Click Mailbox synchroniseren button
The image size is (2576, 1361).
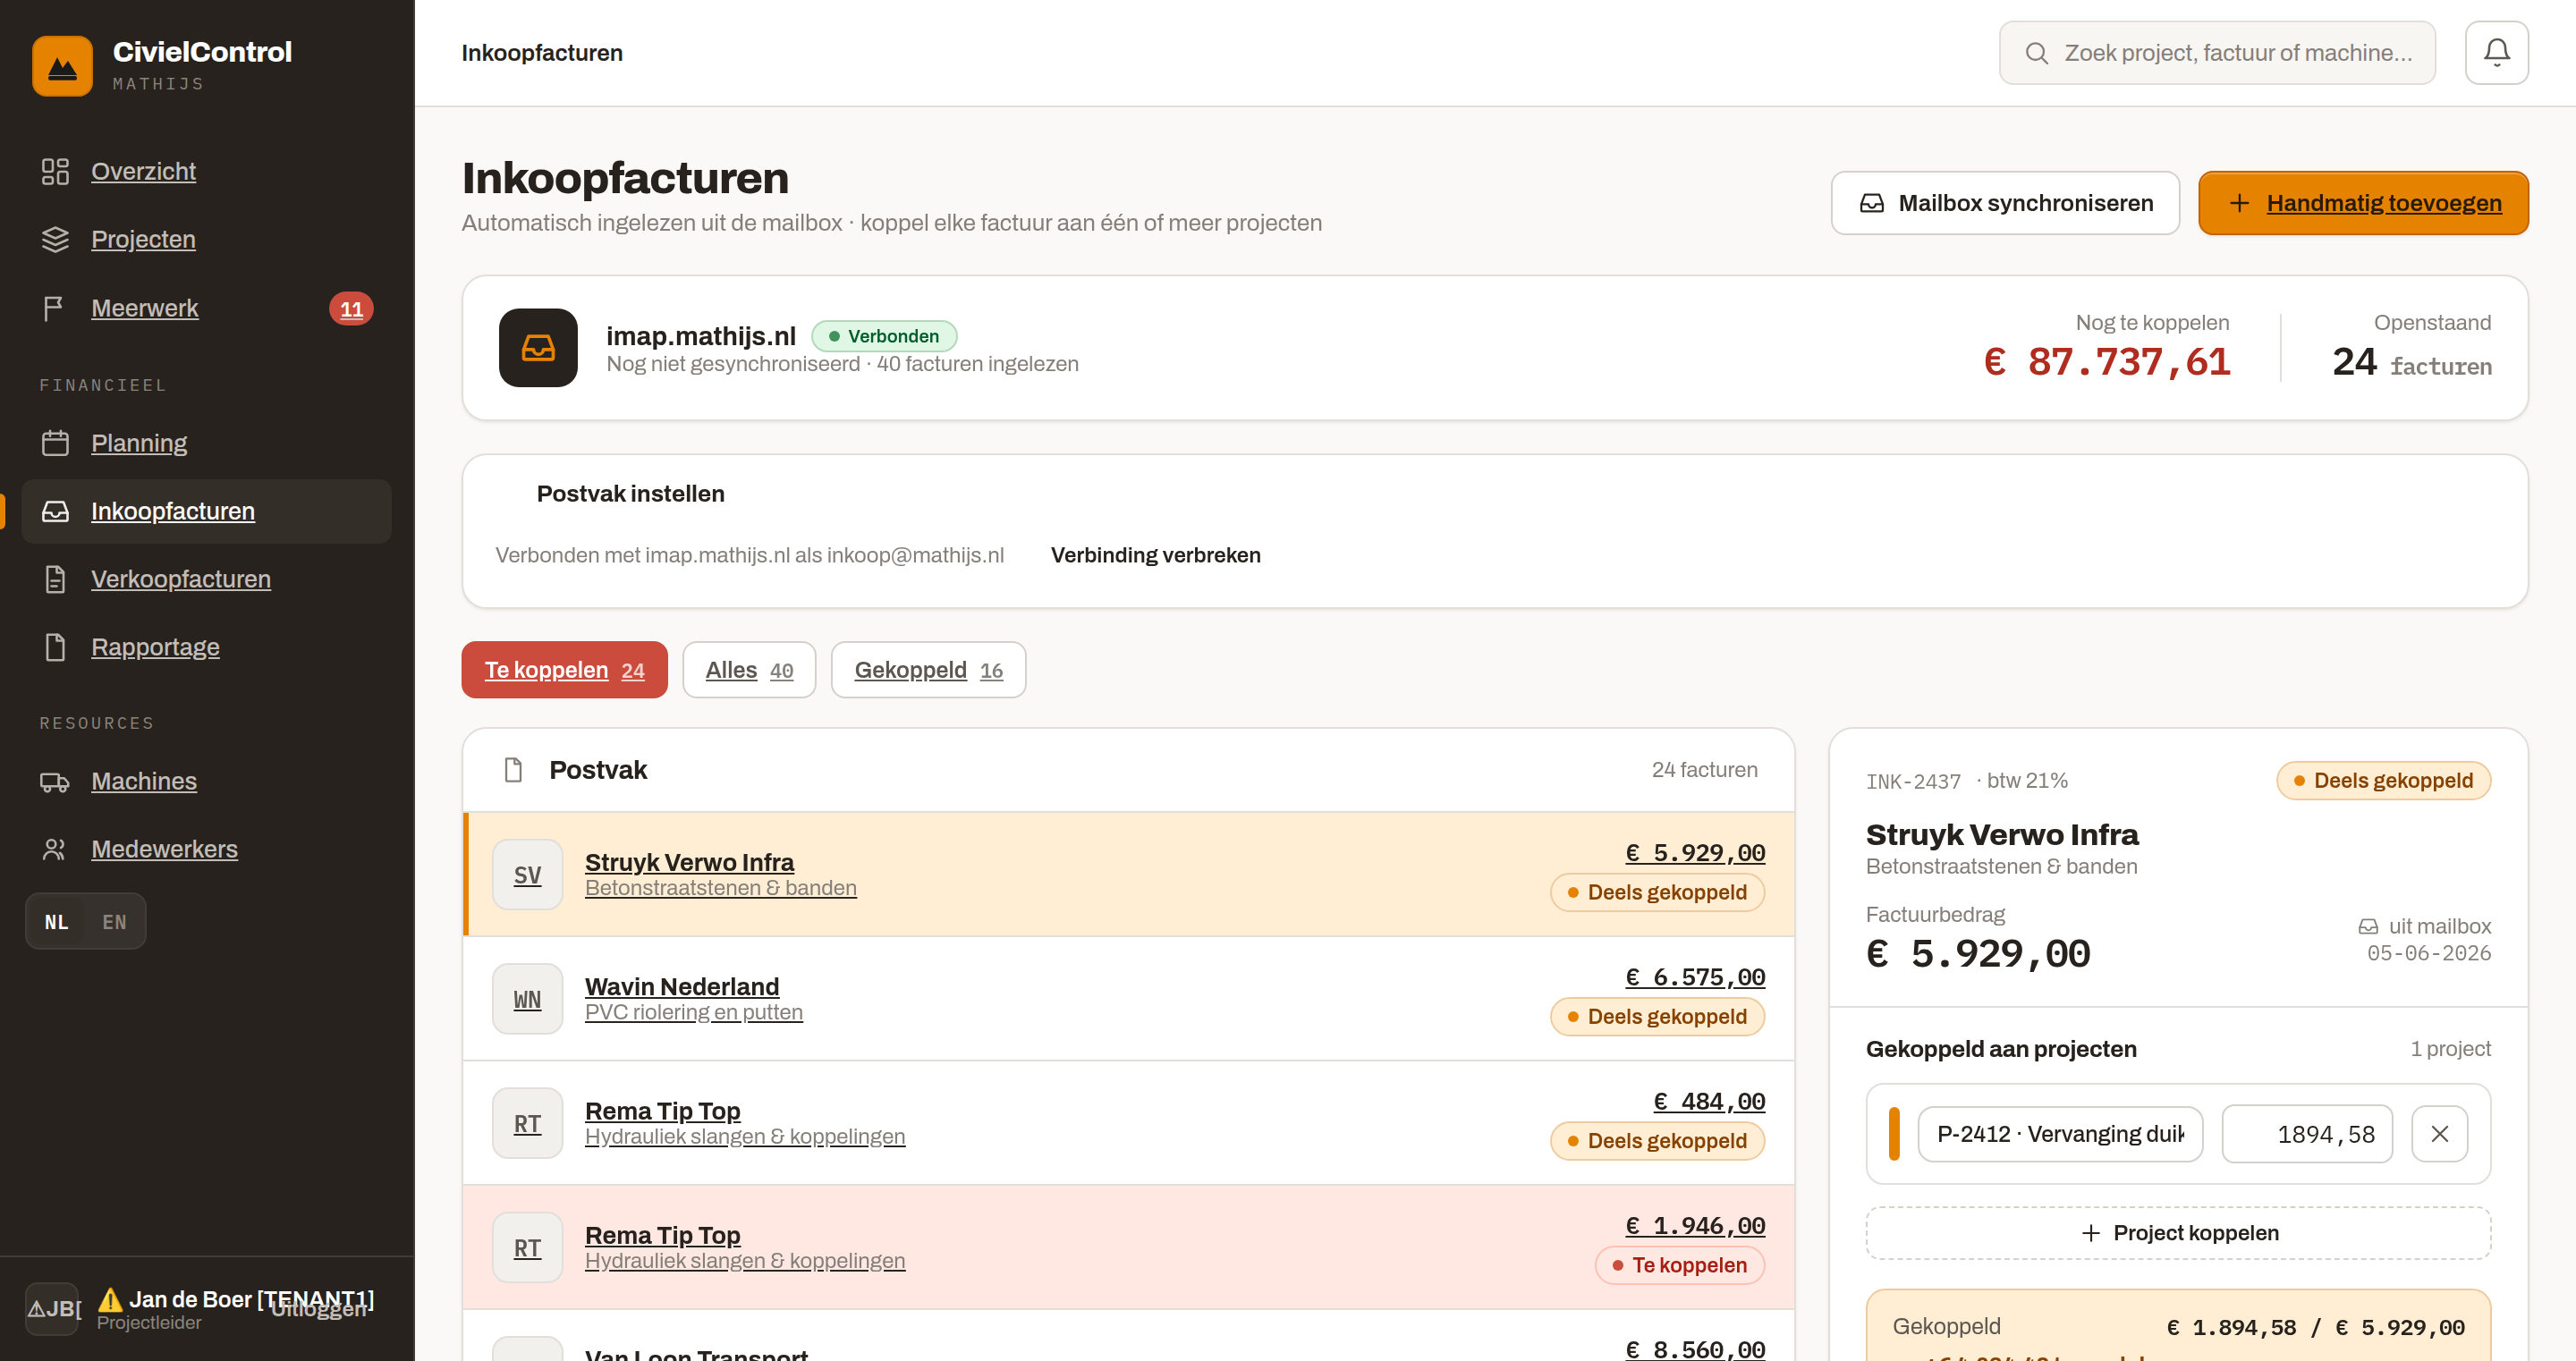click(2005, 203)
